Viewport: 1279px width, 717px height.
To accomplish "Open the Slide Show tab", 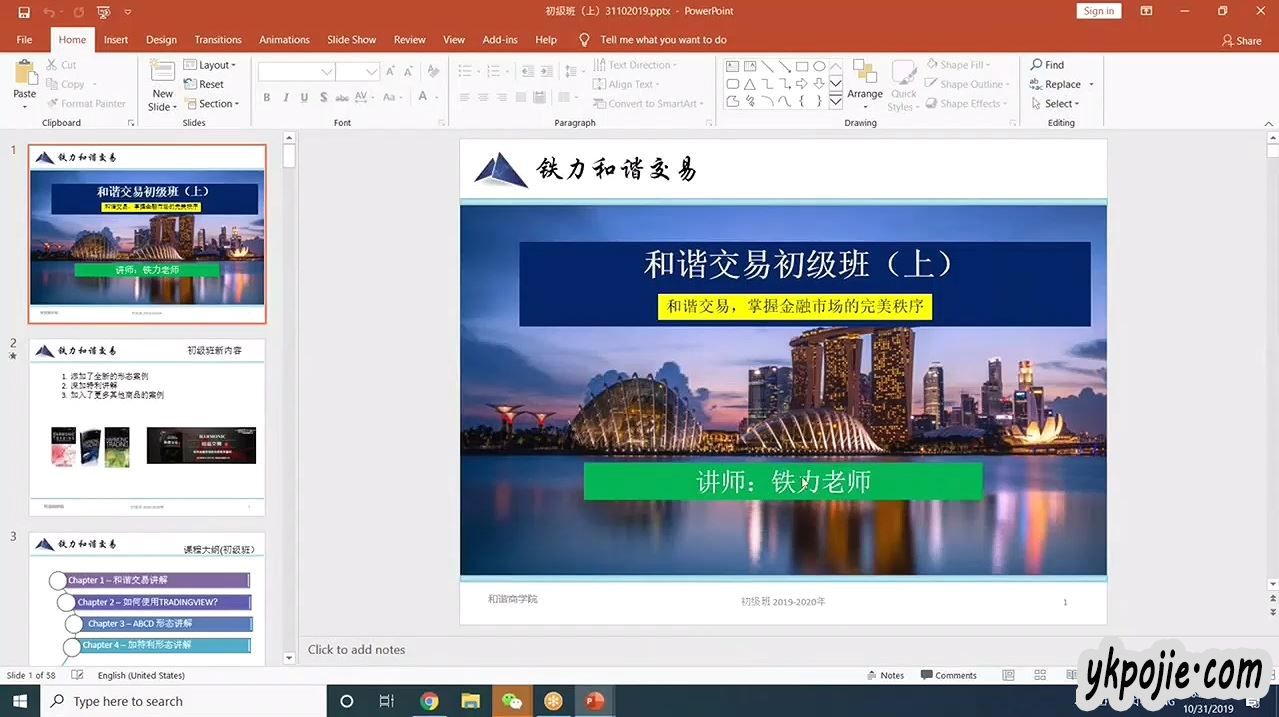I will 351,40.
